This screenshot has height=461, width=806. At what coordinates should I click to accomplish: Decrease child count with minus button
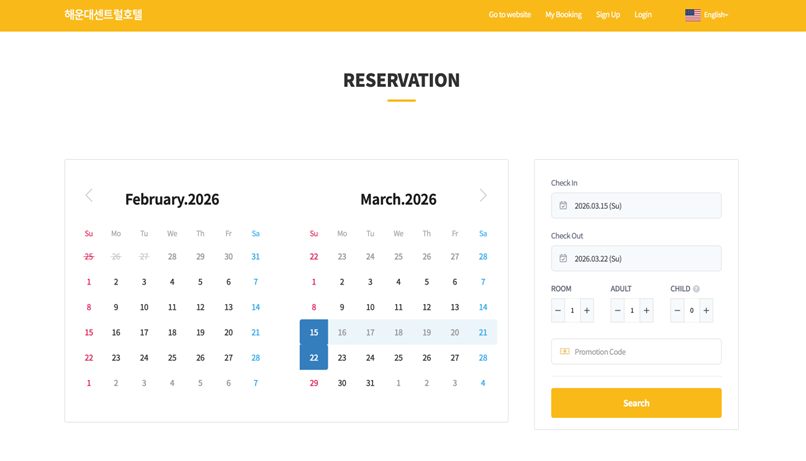click(677, 311)
